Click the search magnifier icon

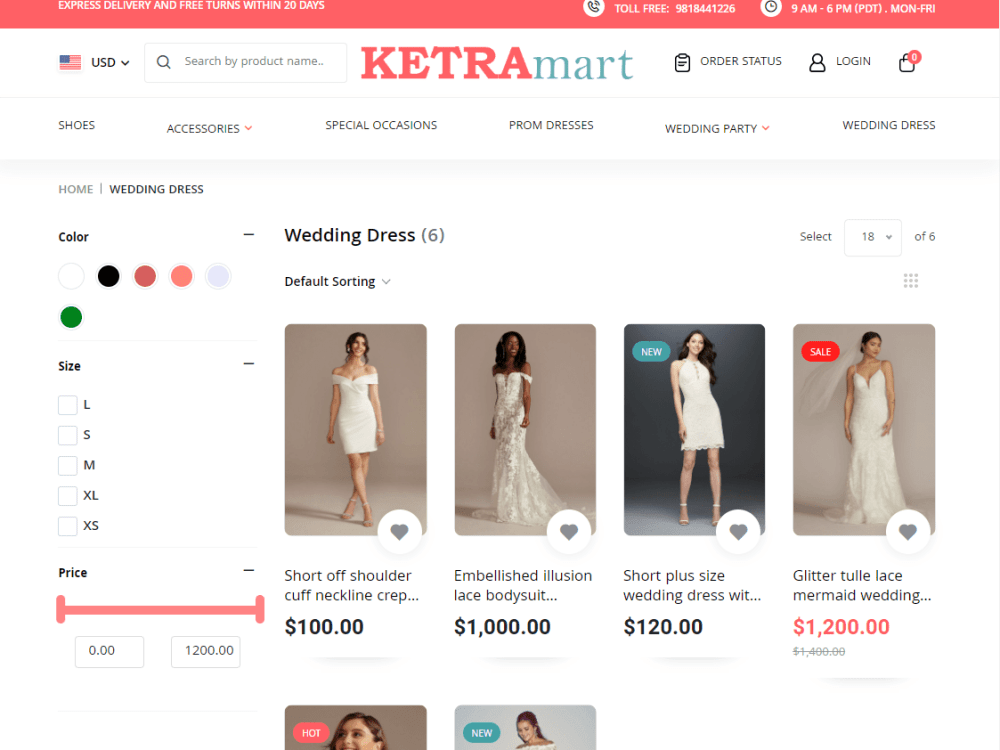pos(163,62)
